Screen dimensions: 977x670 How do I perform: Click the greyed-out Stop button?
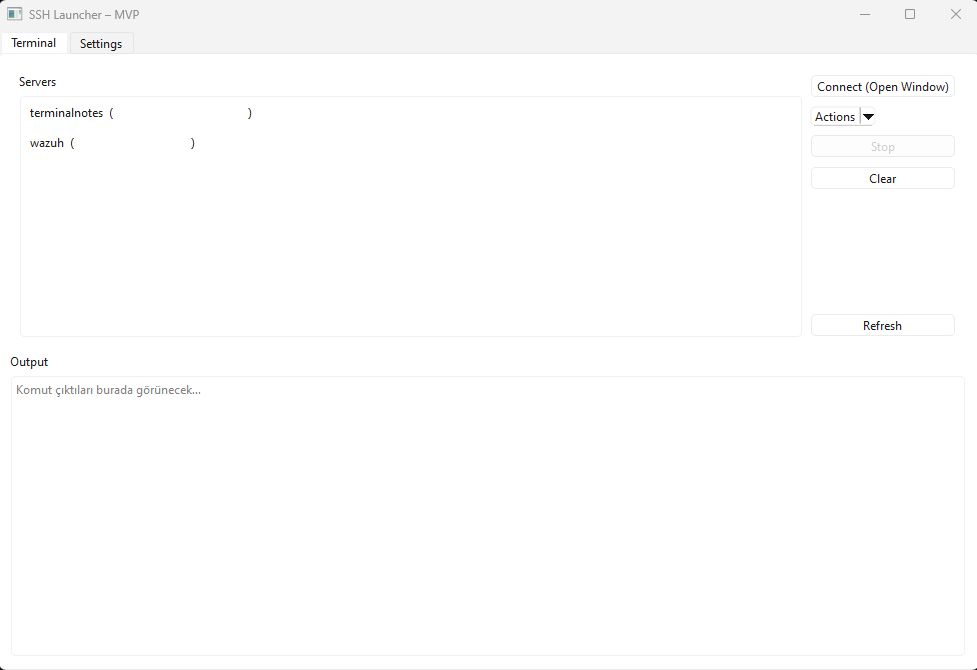pos(882,147)
